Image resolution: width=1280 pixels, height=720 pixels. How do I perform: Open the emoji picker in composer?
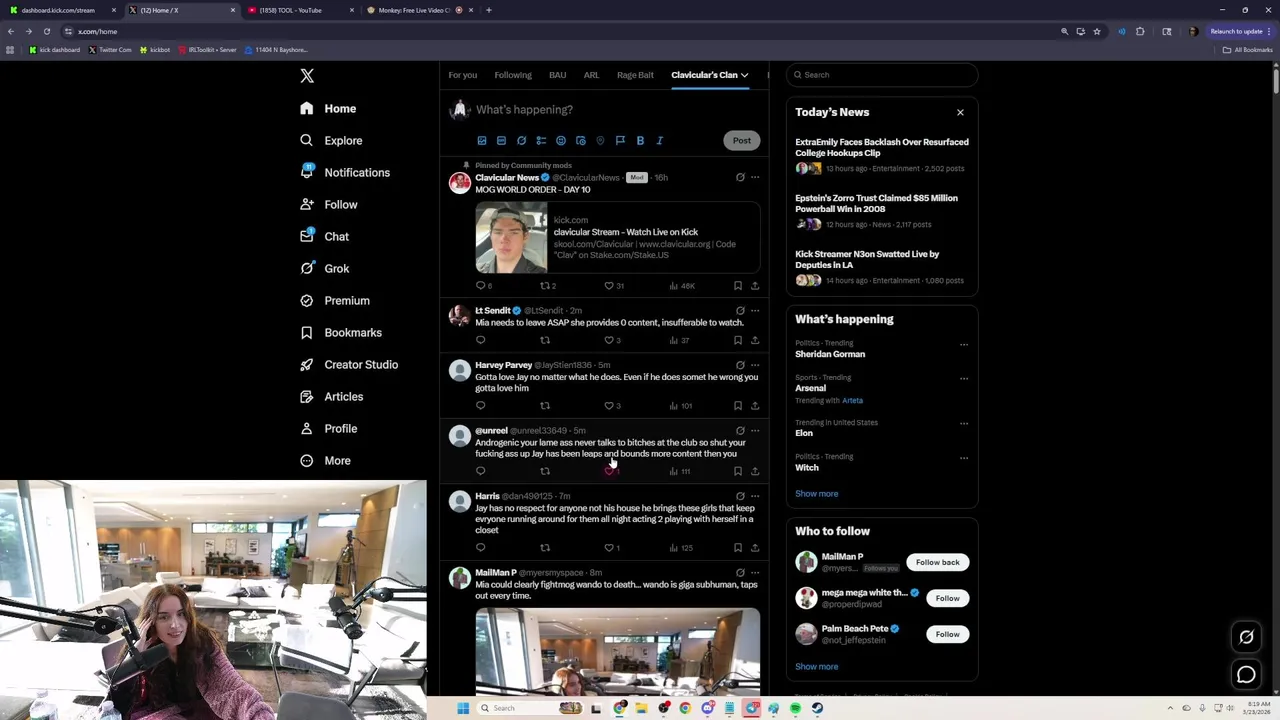tap(561, 141)
